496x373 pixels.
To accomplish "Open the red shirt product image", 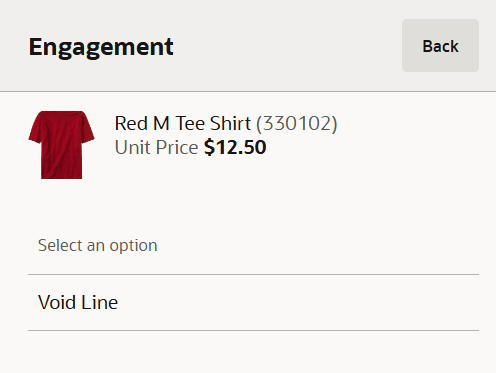I will pos(61,145).
